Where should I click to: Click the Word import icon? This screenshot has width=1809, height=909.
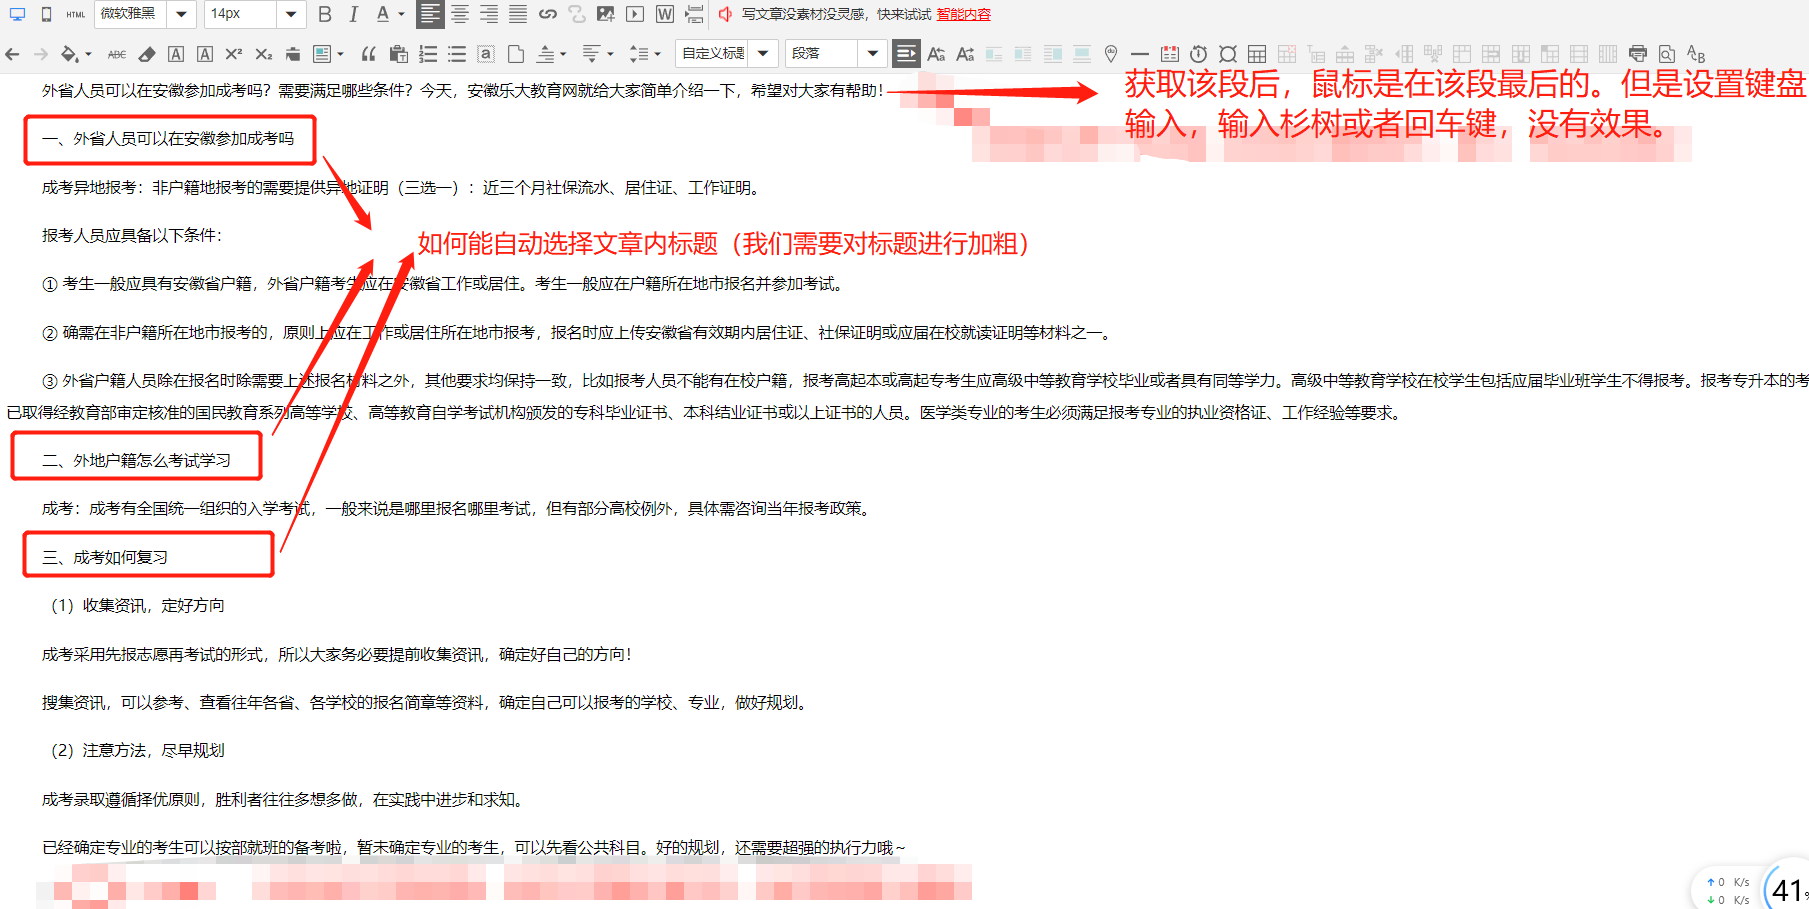(665, 14)
